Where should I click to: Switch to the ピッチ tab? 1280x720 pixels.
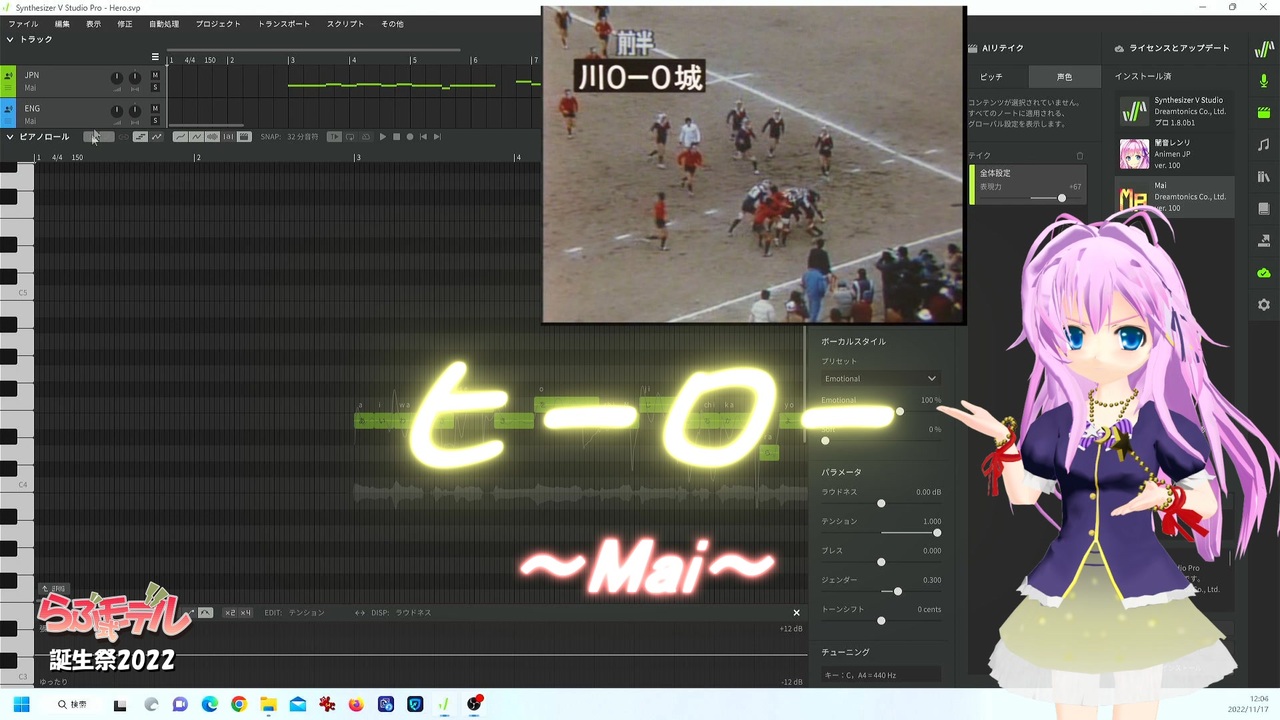coord(991,77)
